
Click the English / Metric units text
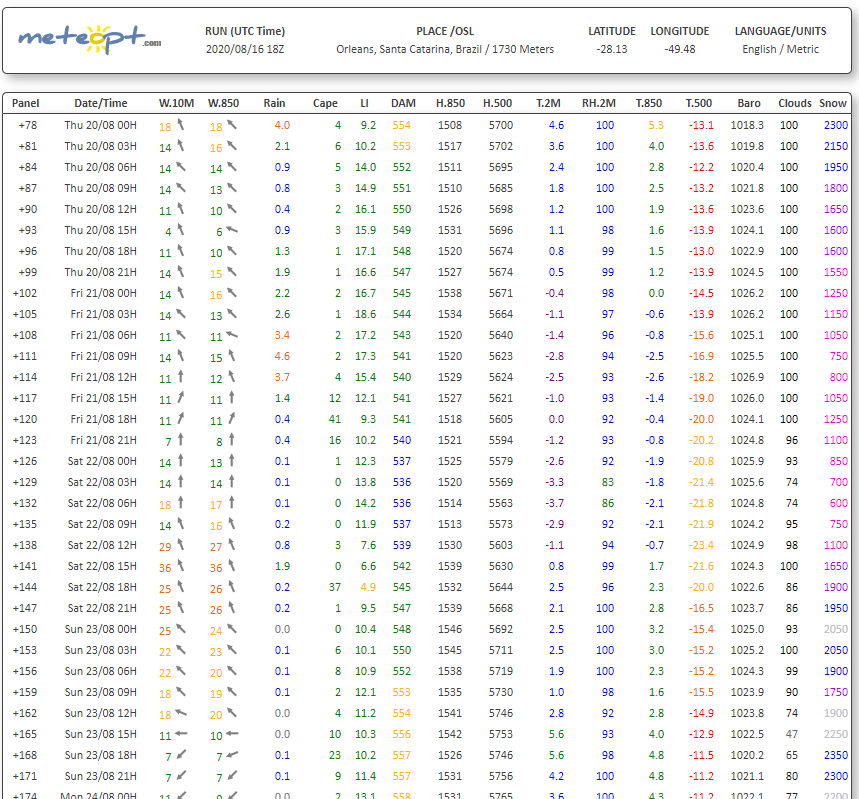[781, 49]
